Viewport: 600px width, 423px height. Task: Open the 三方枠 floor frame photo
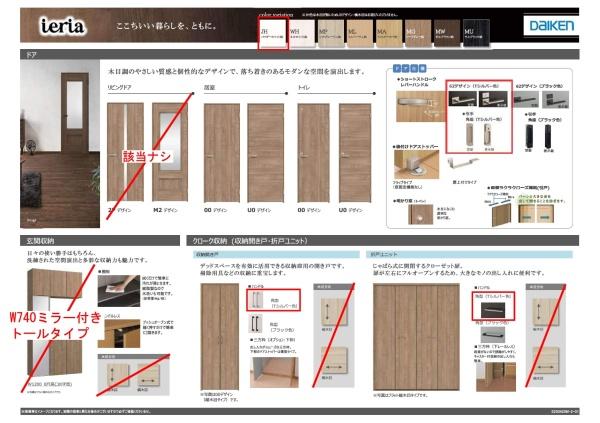click(x=274, y=372)
